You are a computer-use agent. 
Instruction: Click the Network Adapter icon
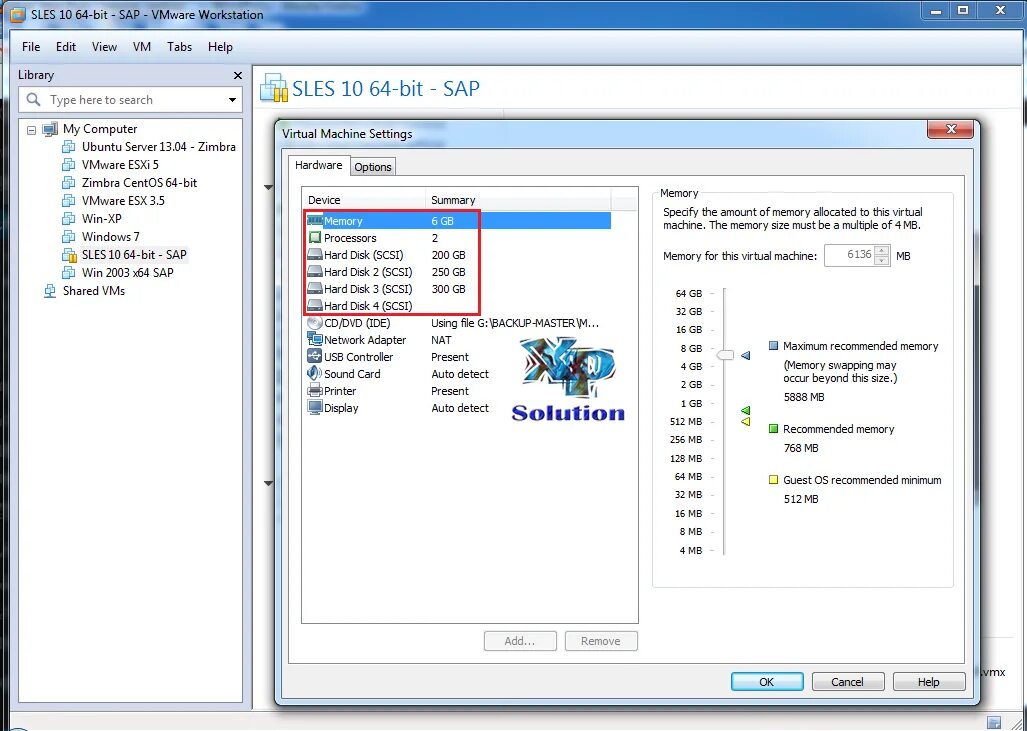coord(315,339)
